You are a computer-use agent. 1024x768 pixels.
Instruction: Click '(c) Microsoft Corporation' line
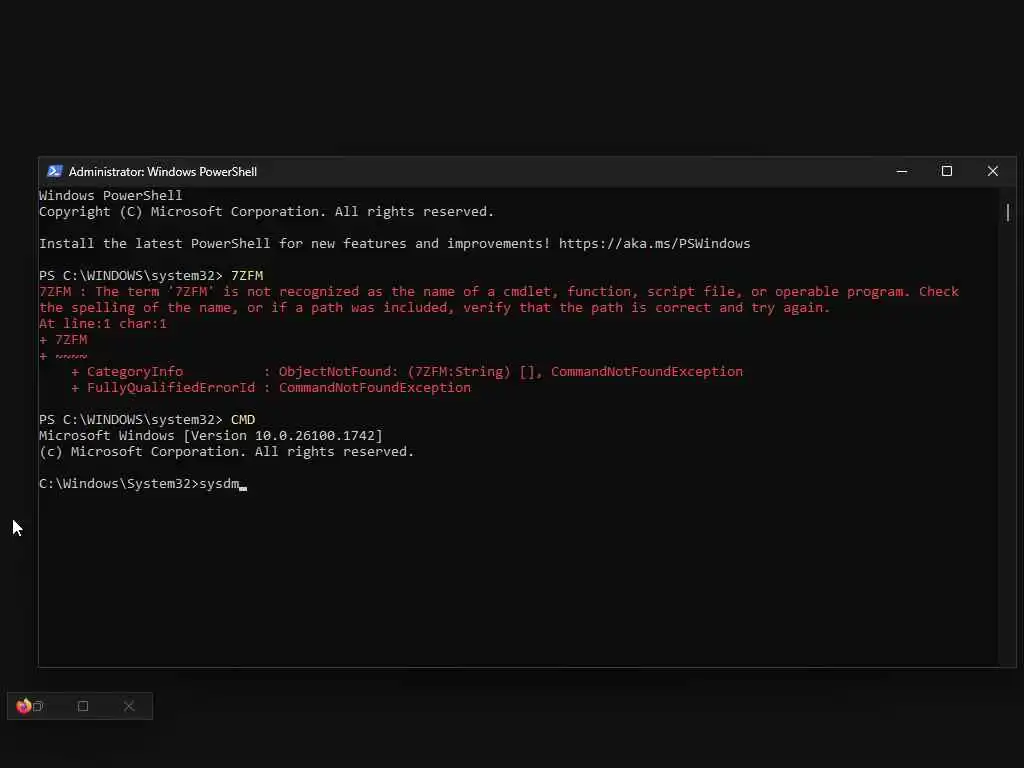click(x=227, y=451)
